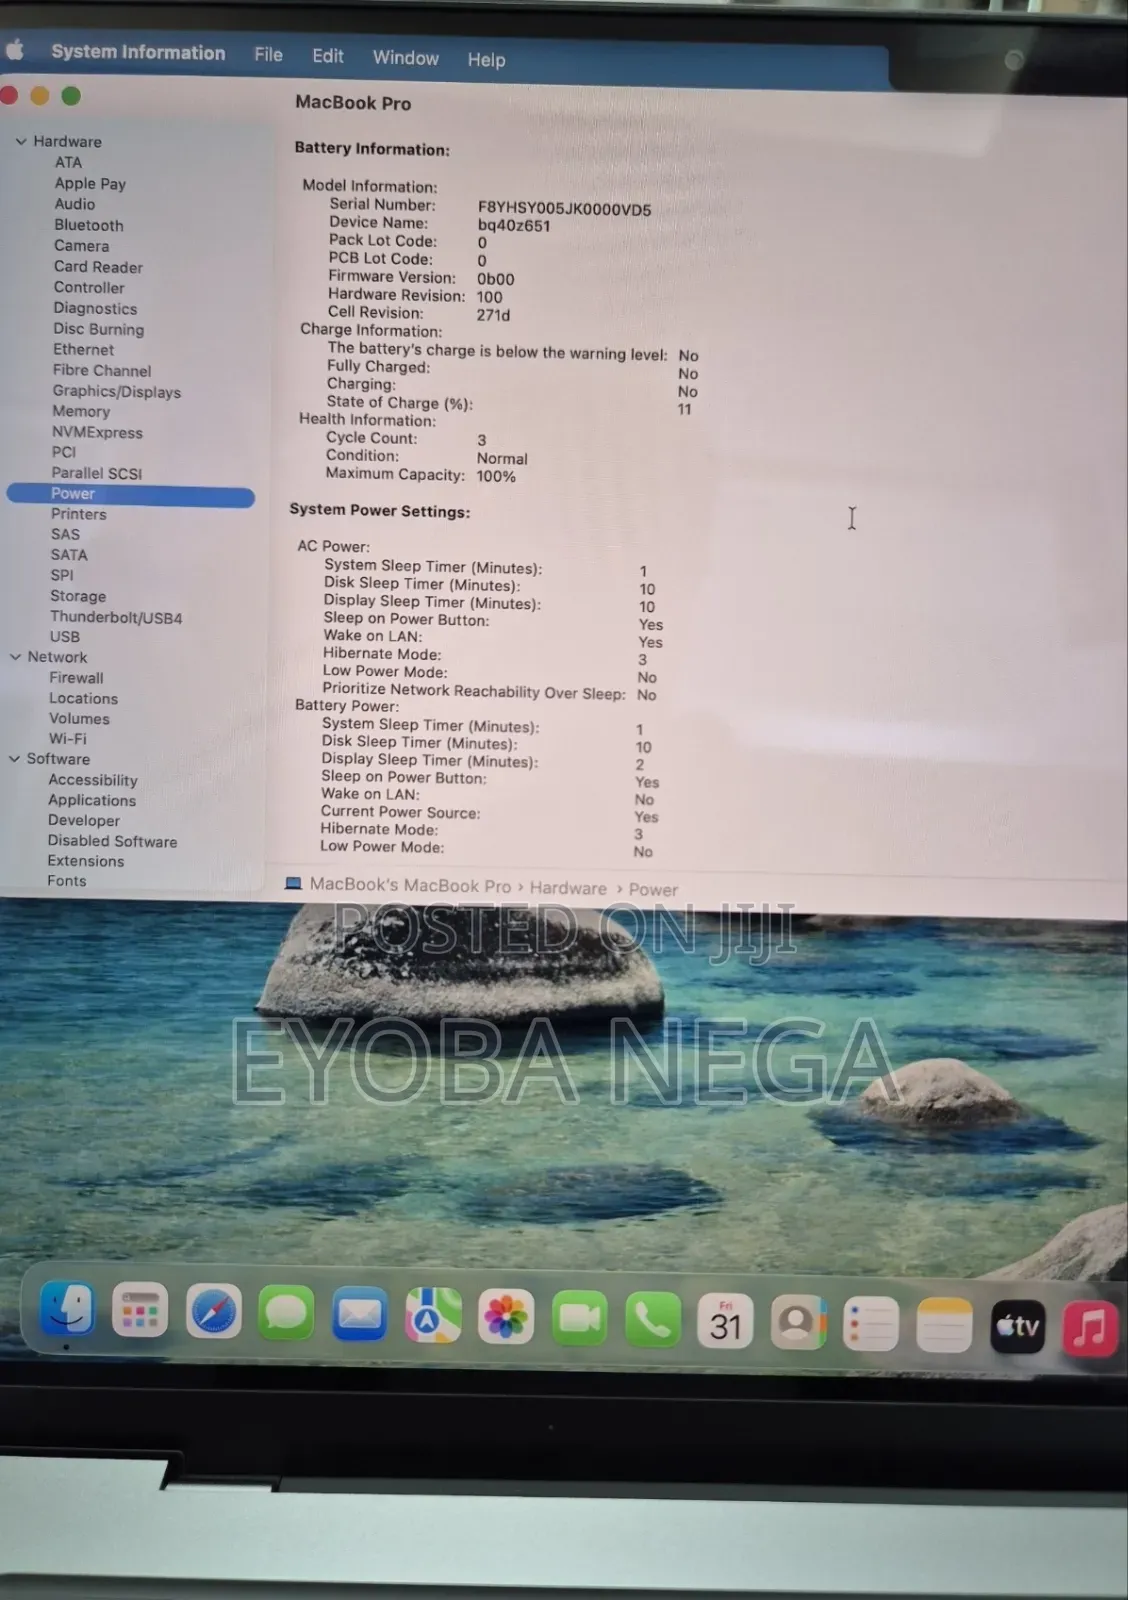
Task: Select Disc Burning in the sidebar
Action: 98,329
